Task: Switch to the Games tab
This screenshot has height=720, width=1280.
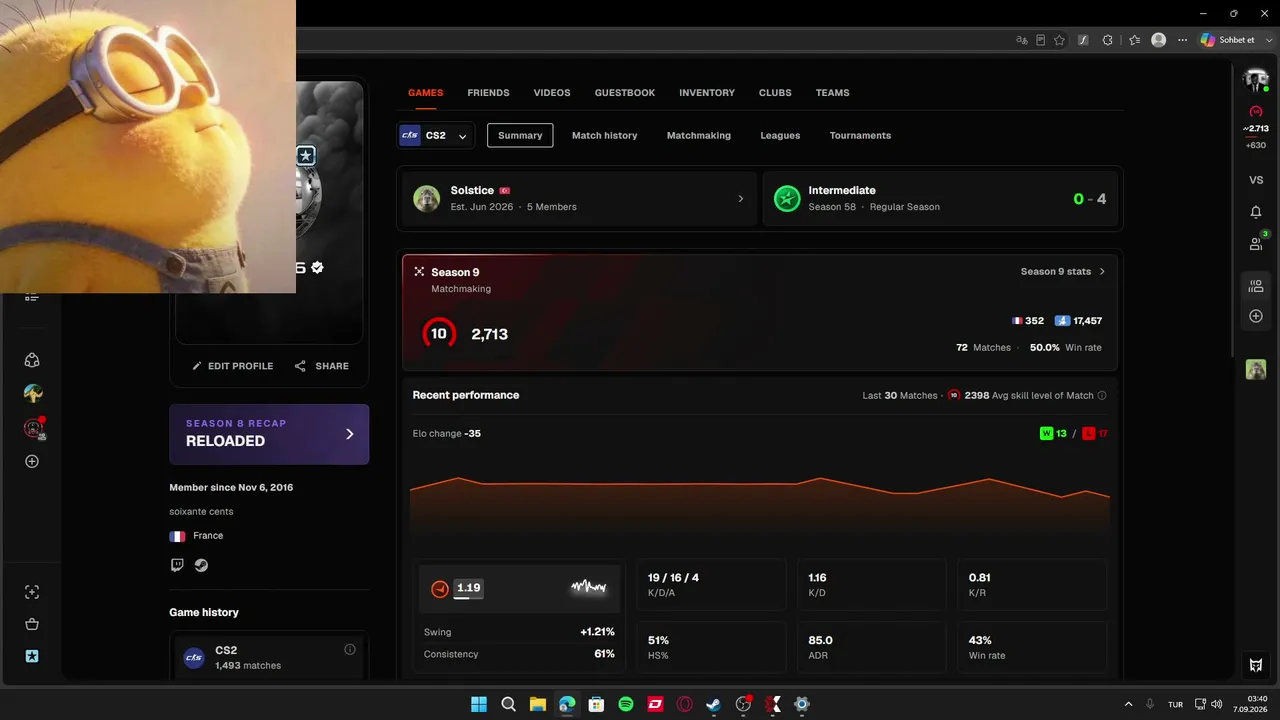Action: 425,93
